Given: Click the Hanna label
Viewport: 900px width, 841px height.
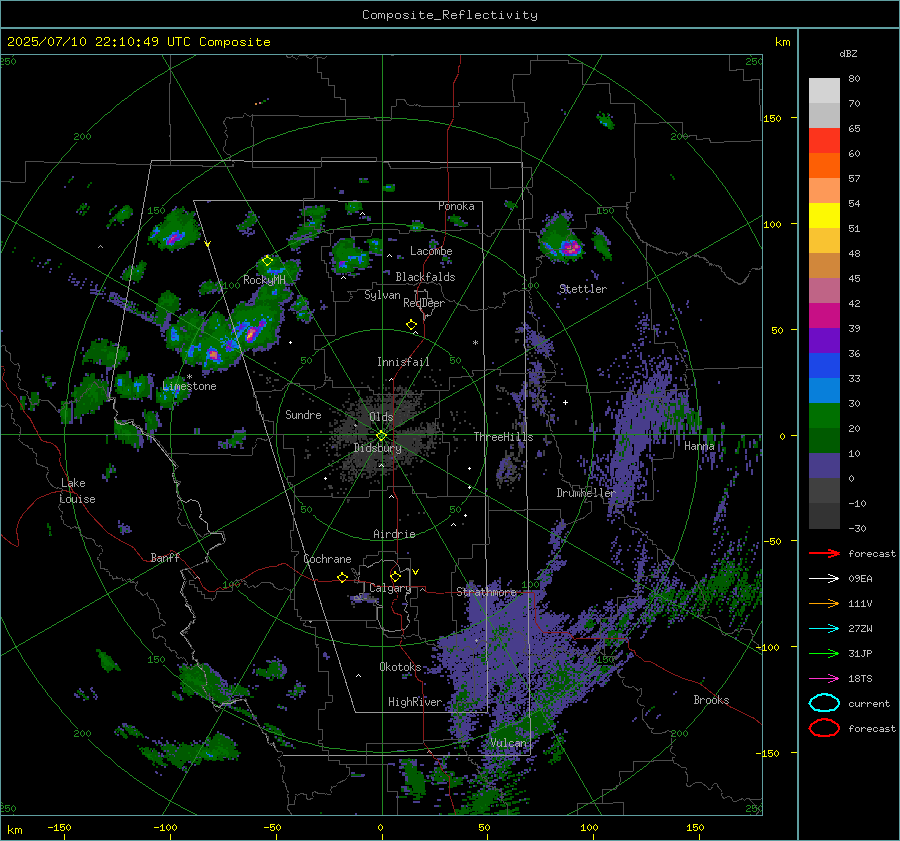Looking at the screenshot, I should coord(699,446).
